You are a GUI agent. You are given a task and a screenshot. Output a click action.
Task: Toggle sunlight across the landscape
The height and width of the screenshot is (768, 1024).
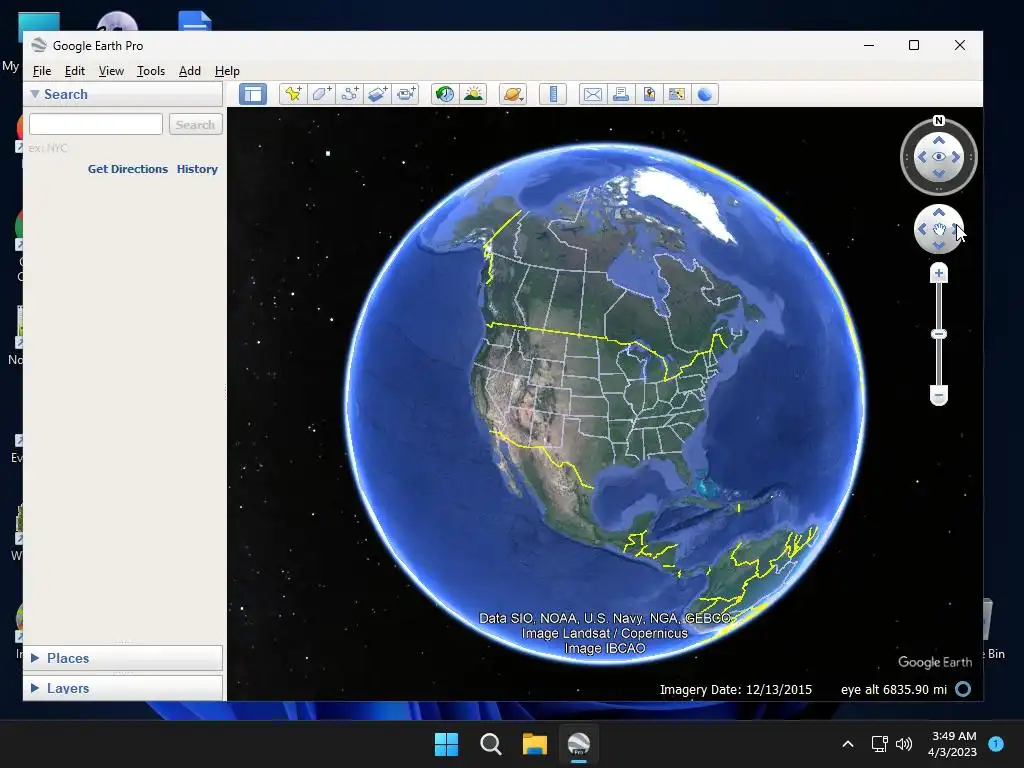473,94
